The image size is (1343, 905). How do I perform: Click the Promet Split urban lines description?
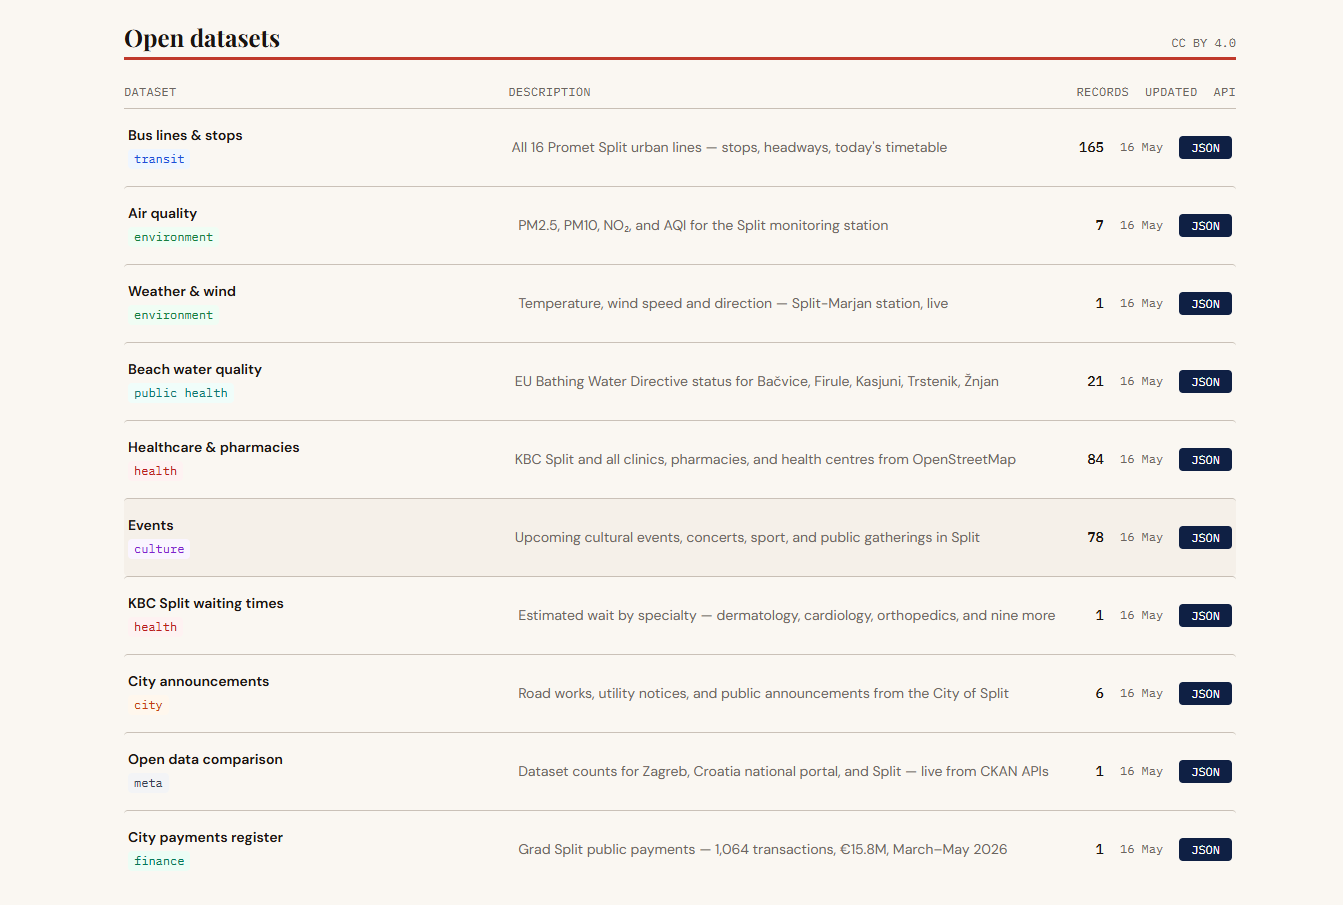click(729, 147)
